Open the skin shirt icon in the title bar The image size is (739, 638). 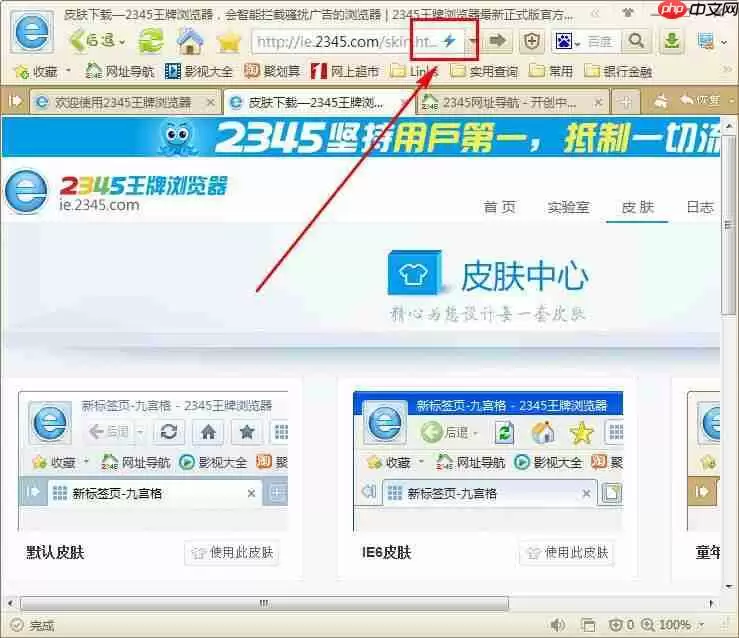627,13
